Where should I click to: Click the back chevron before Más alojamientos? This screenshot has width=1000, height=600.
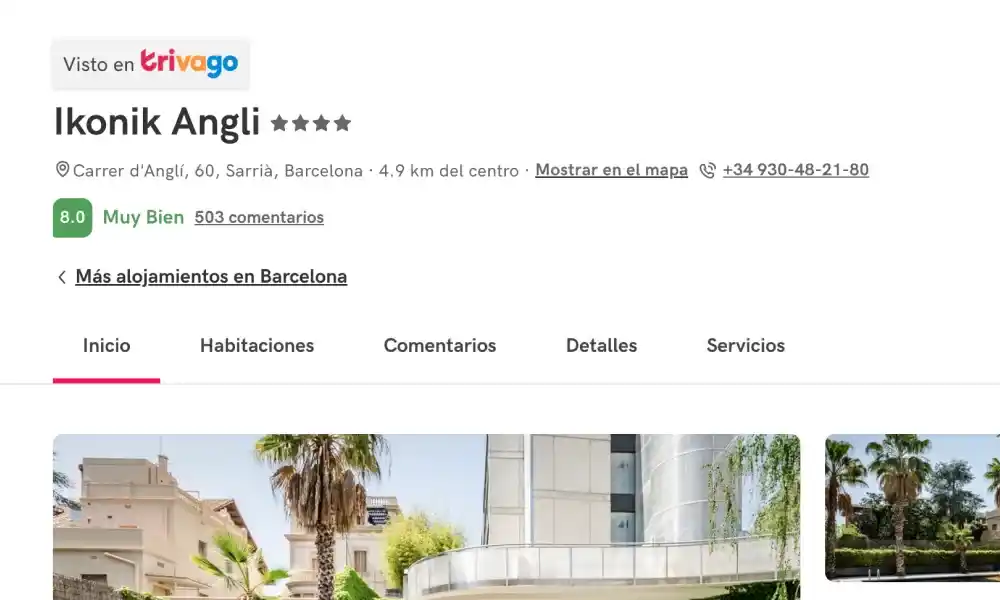click(62, 277)
